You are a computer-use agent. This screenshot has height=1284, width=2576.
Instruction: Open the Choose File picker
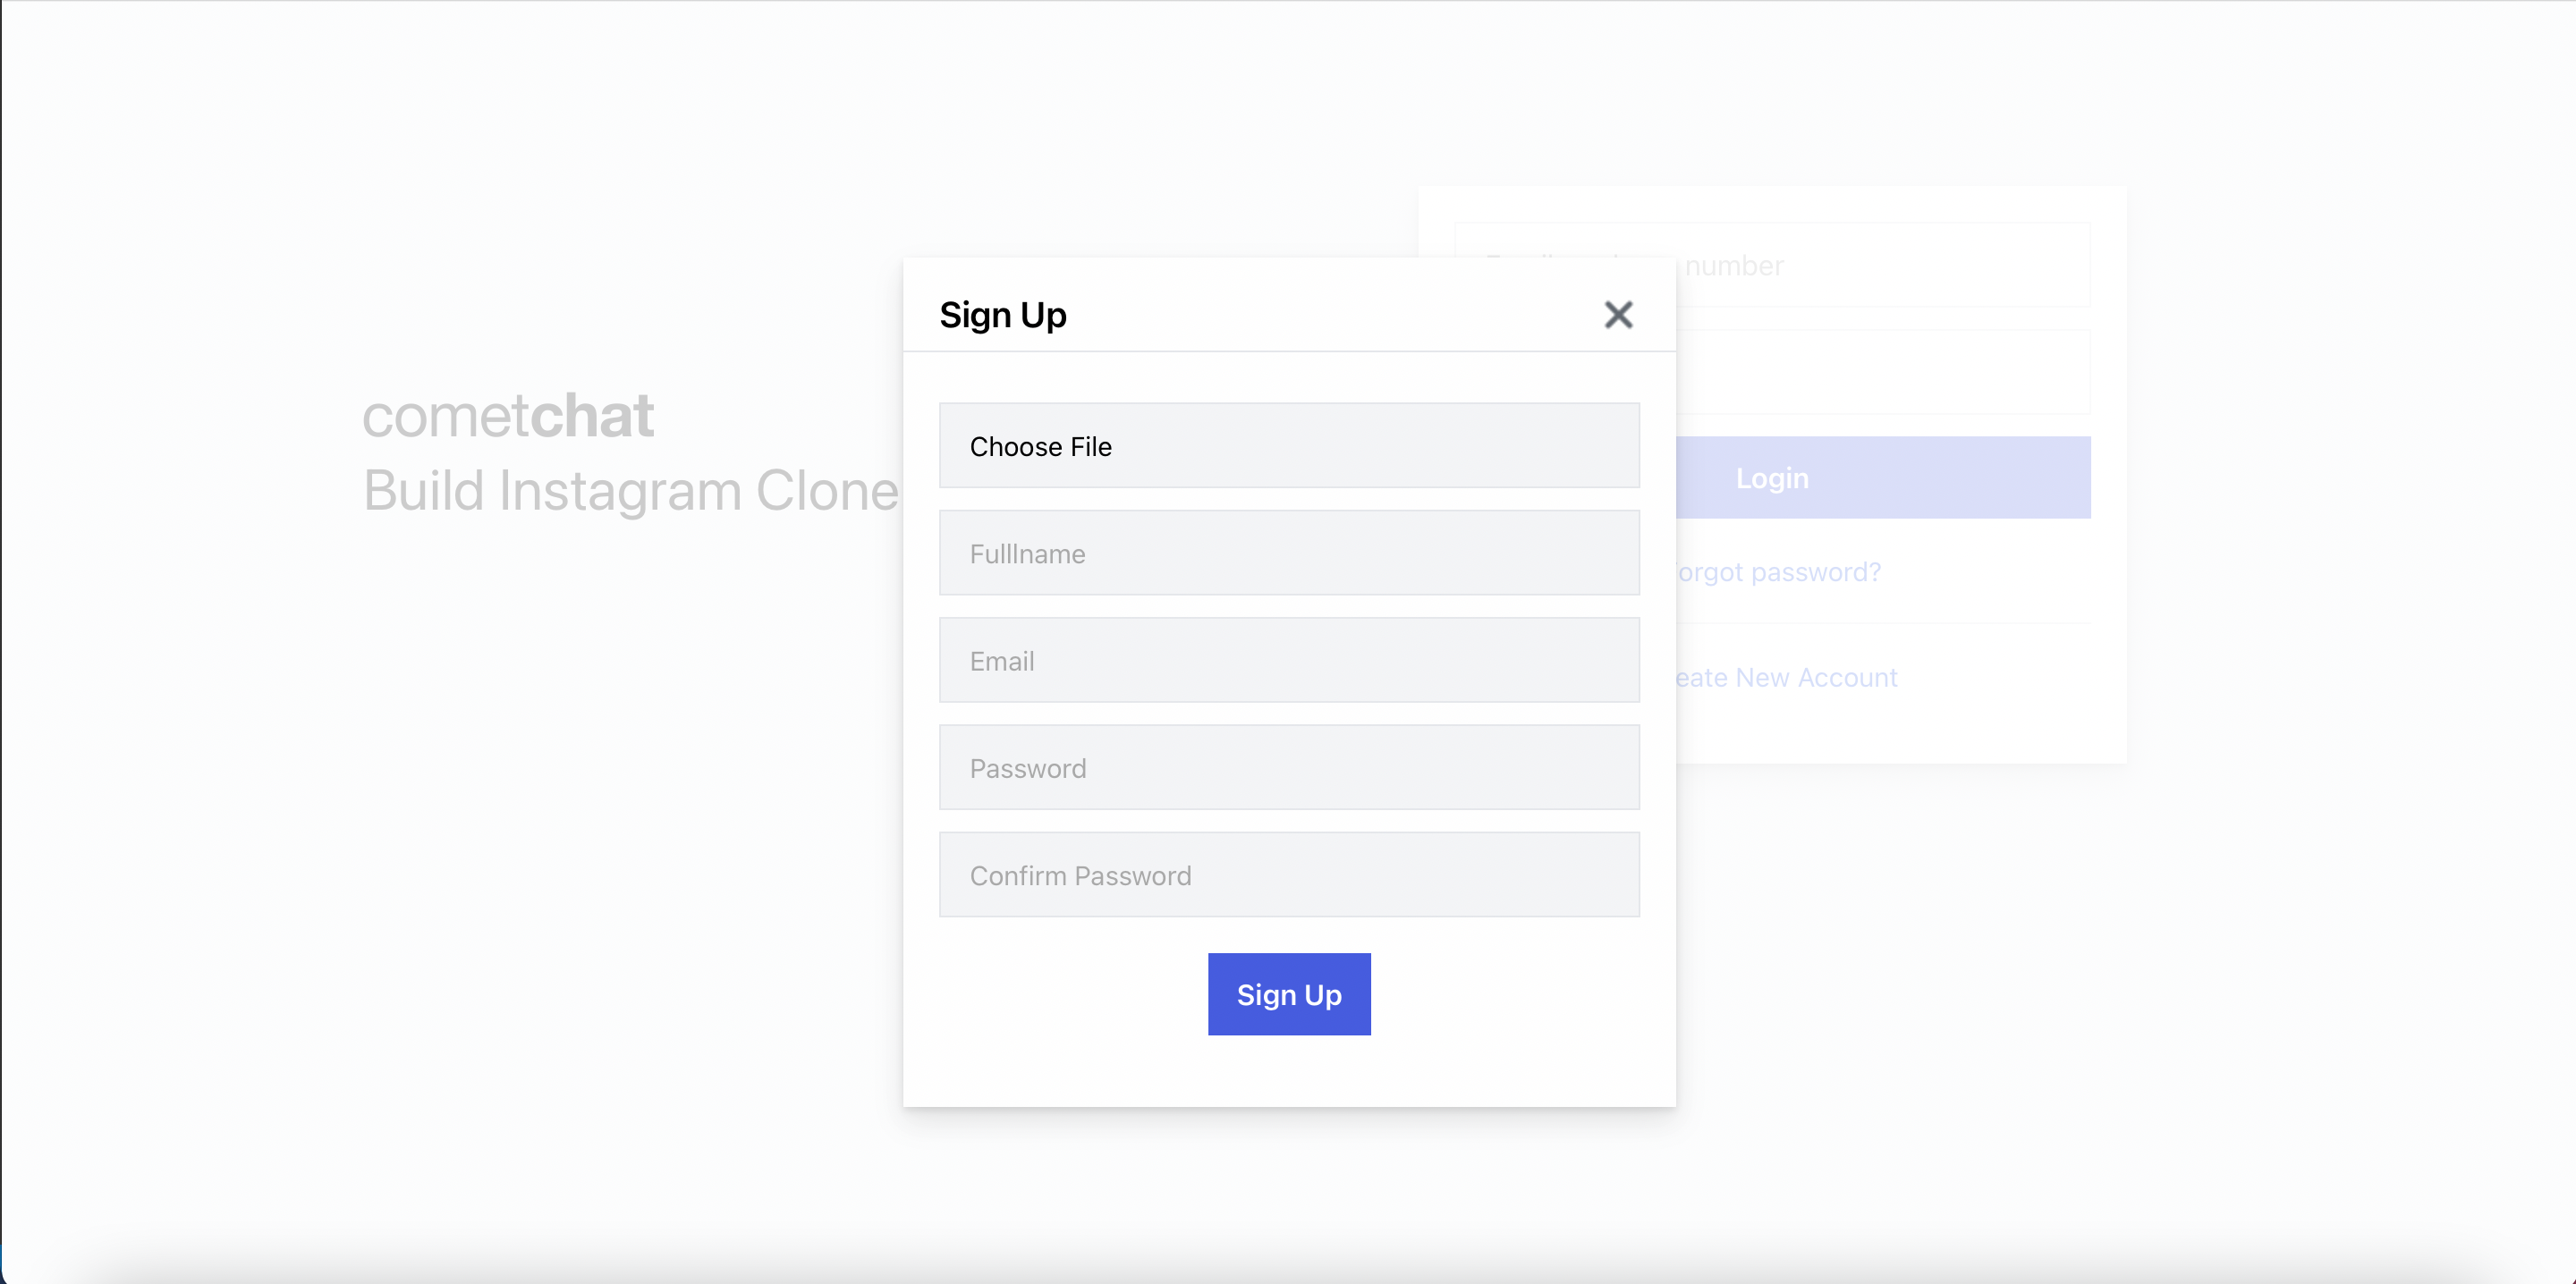(1289, 446)
